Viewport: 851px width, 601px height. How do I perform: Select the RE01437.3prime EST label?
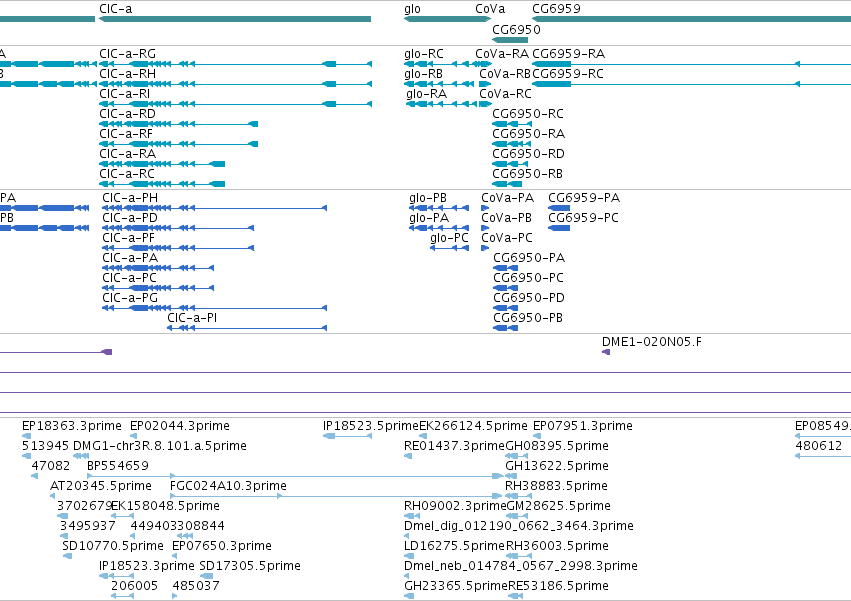(x=455, y=446)
